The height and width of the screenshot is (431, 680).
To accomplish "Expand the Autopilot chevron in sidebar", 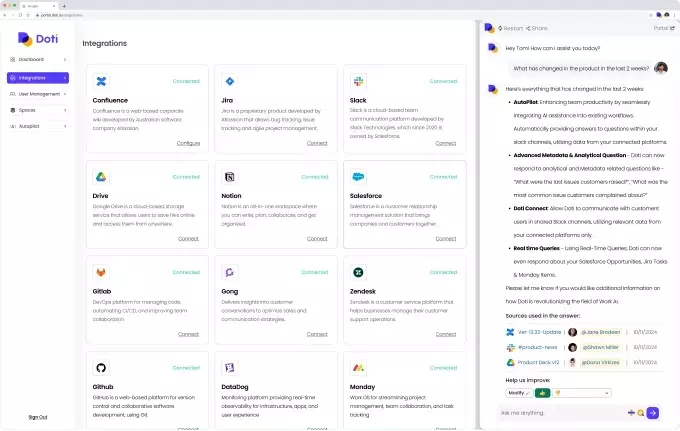I will click(x=65, y=126).
